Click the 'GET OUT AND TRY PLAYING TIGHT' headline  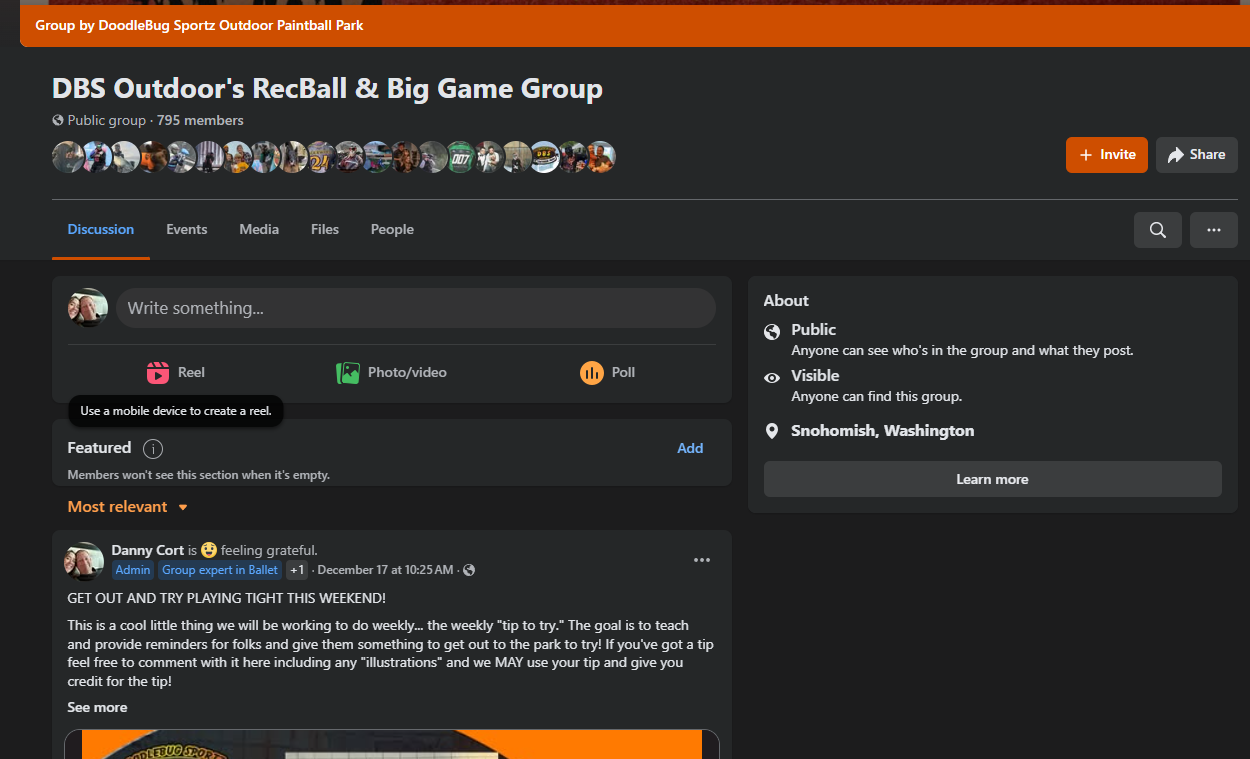coord(227,598)
